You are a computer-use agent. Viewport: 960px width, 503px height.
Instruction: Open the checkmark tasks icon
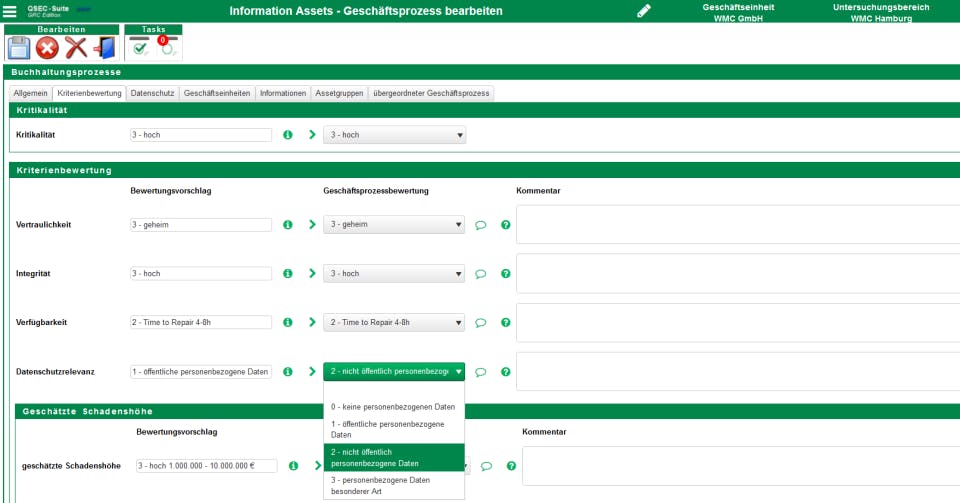(140, 47)
